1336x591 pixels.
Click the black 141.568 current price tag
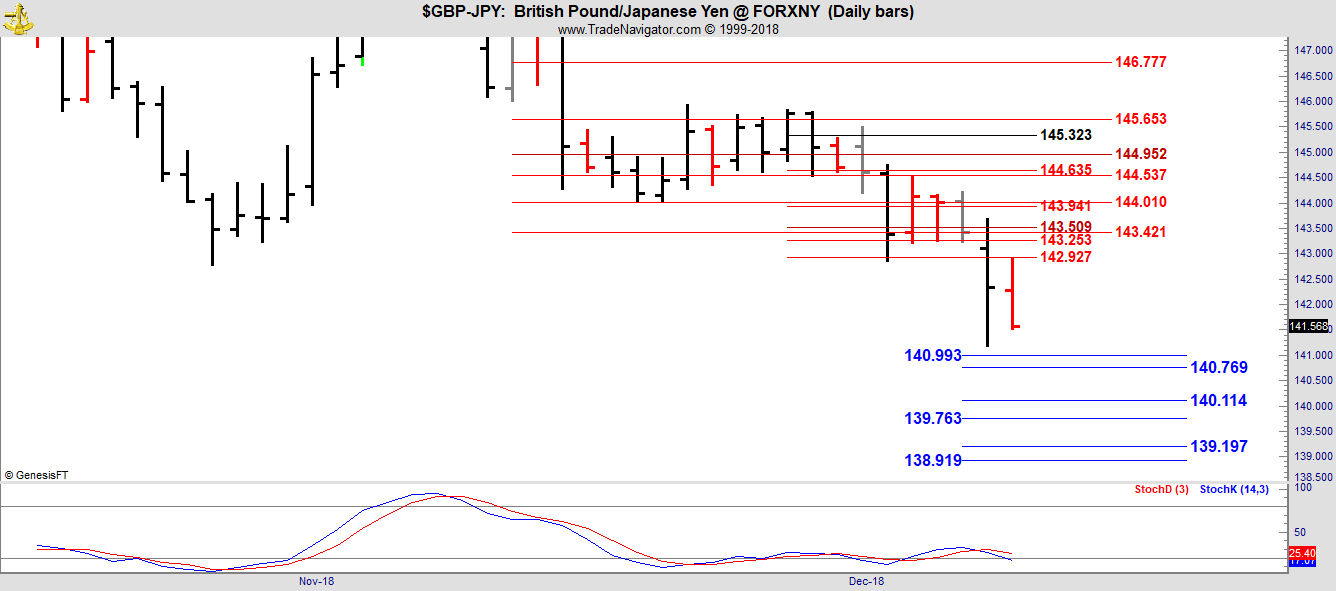1309,327
